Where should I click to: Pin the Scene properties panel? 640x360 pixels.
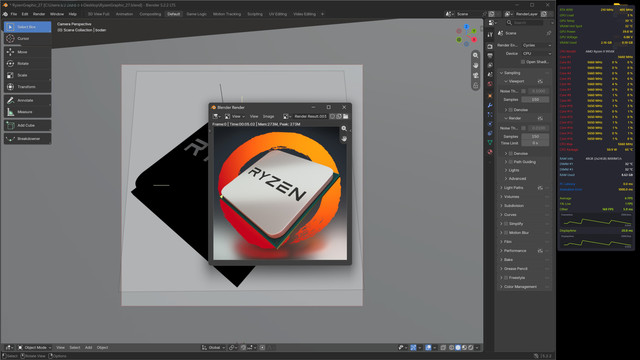(x=549, y=33)
